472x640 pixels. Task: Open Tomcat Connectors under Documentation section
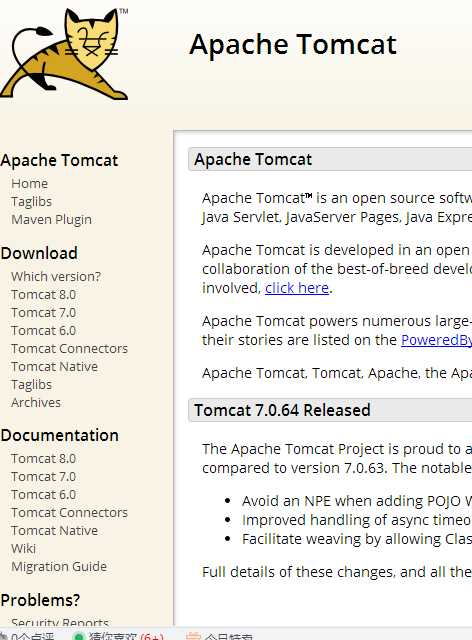pos(69,513)
